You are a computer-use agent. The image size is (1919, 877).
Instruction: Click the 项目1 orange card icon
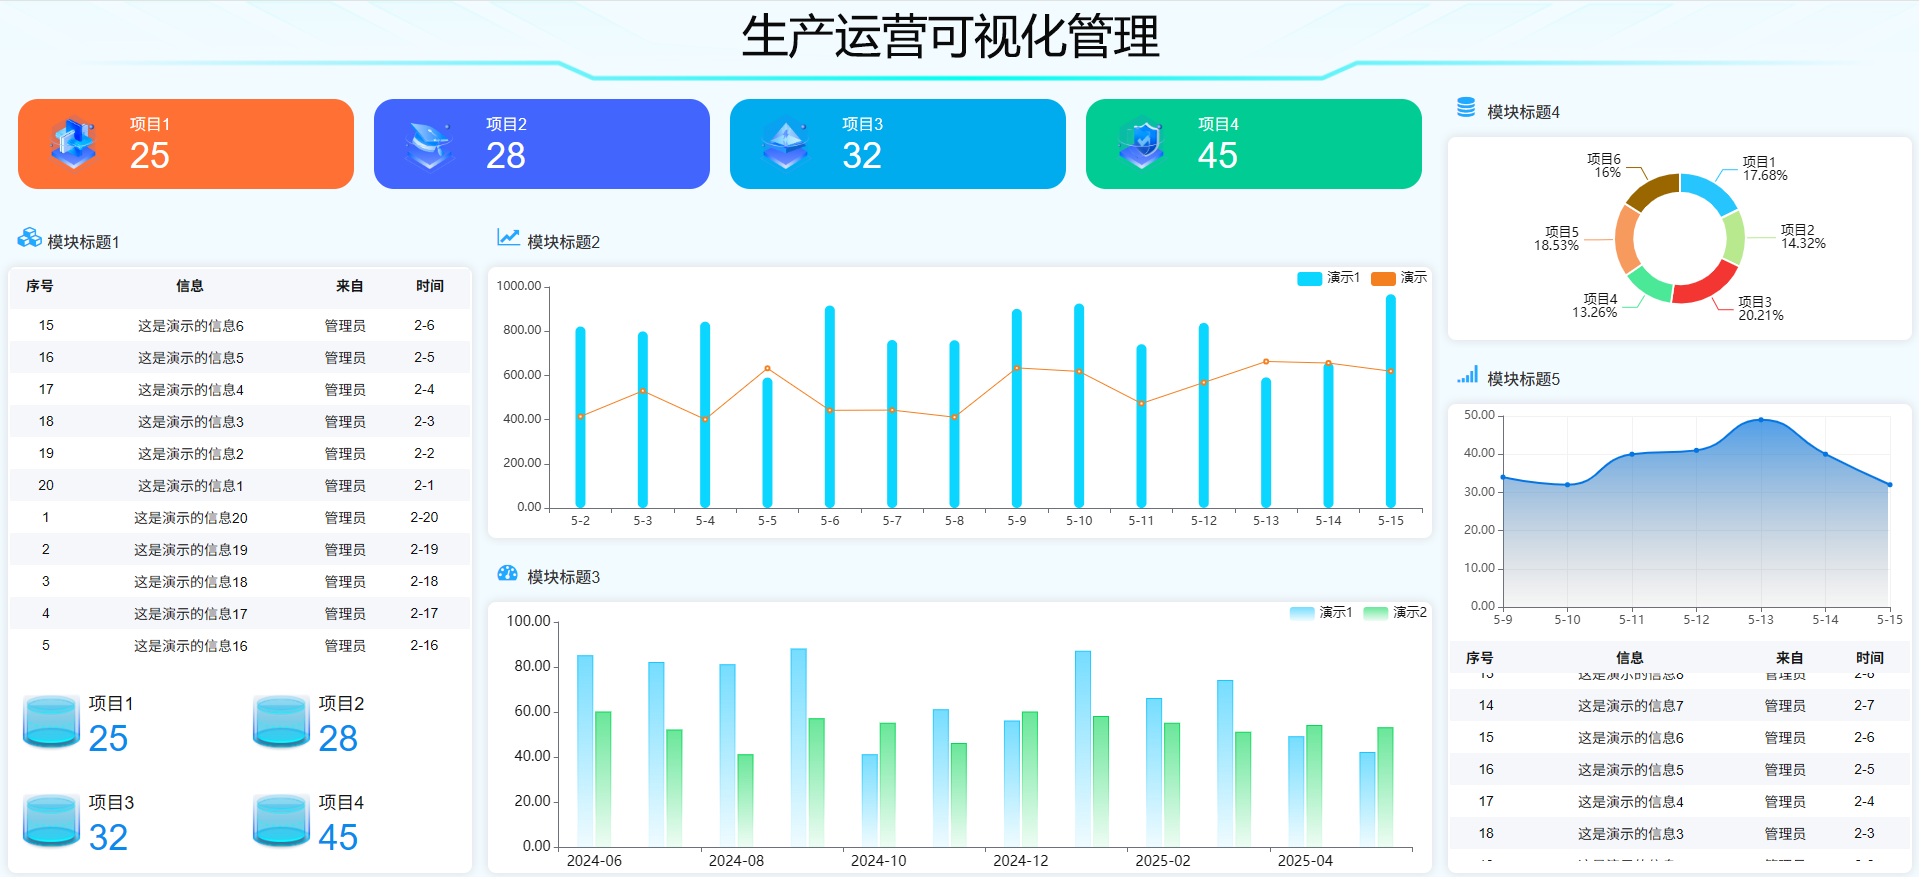tap(74, 144)
